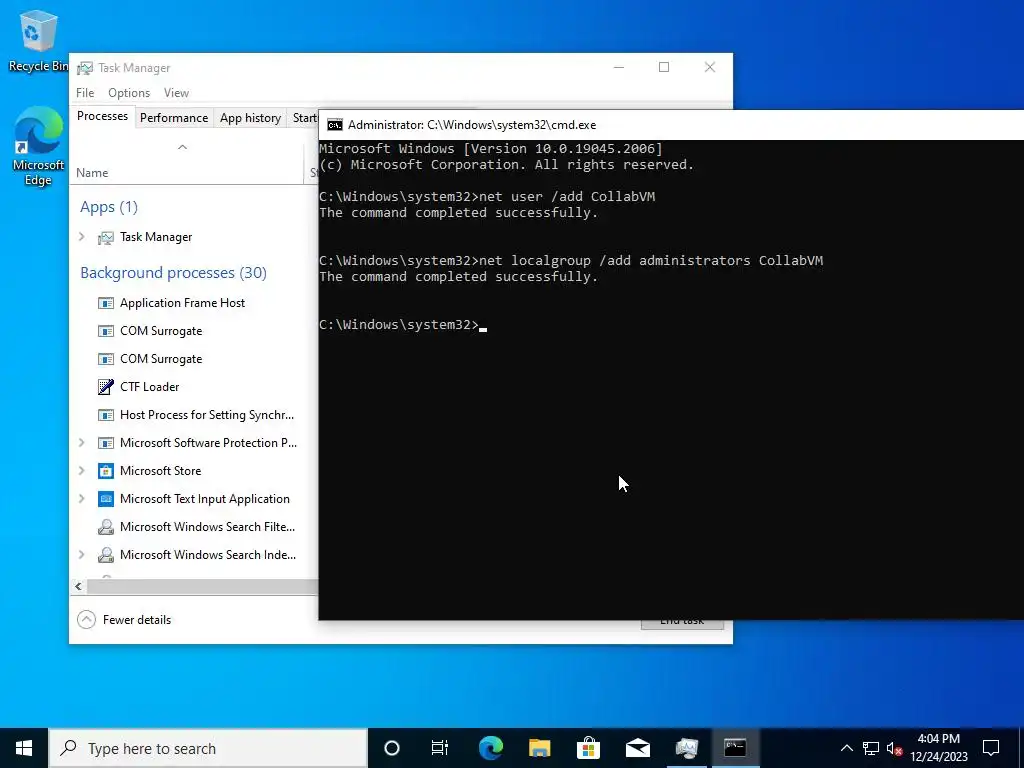Viewport: 1024px width, 768px height.
Task: Click the Host Process for Setting Synchronization icon
Action: tap(106, 415)
